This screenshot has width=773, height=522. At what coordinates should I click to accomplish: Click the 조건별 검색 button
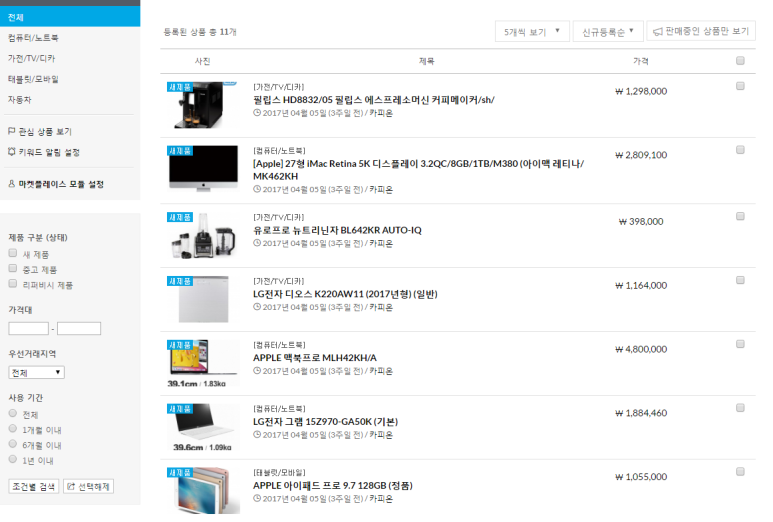pyautogui.click(x=34, y=487)
